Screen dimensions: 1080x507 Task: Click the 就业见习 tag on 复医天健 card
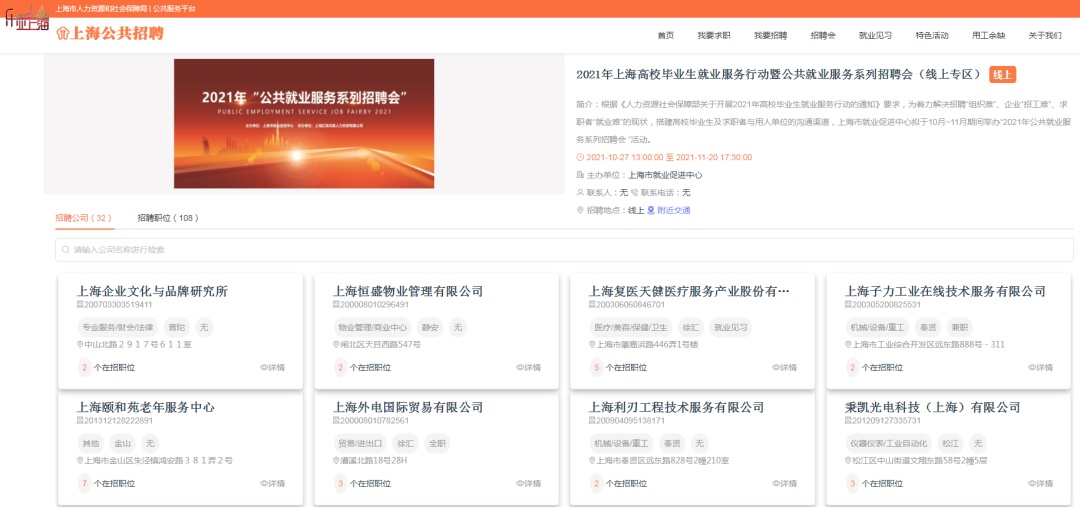pos(730,327)
